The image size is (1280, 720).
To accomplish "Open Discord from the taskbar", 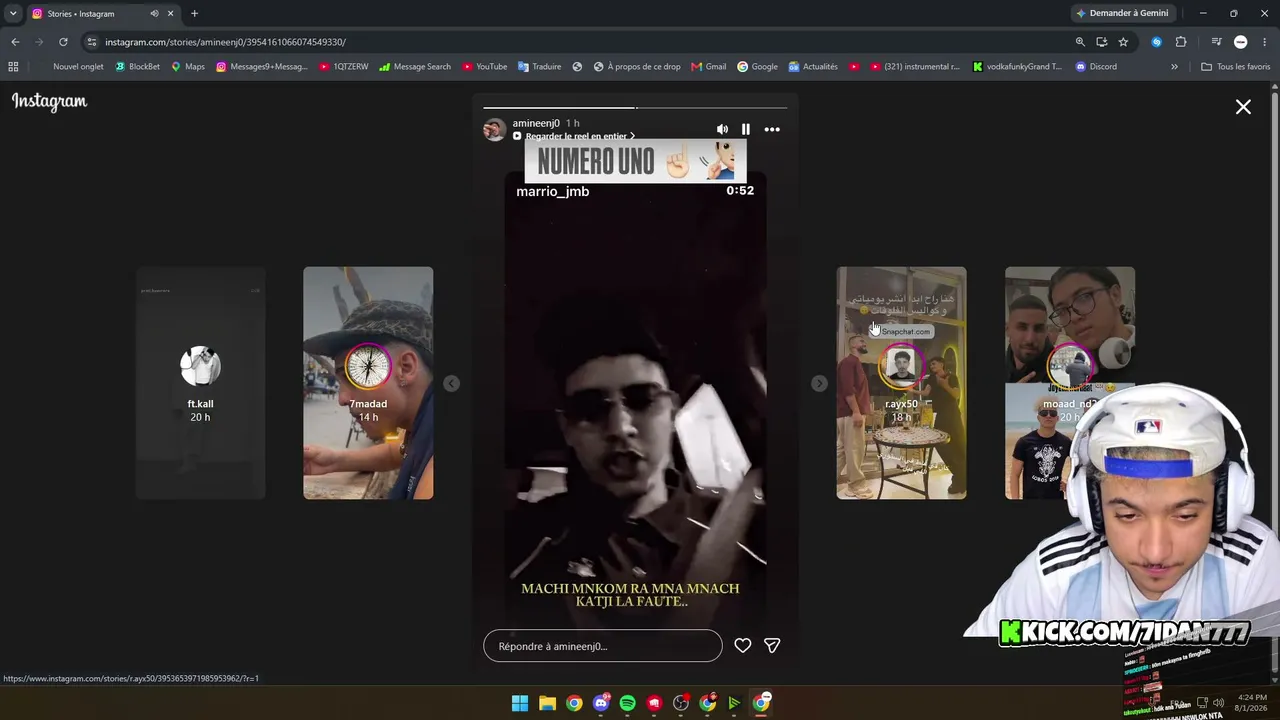I will click(x=601, y=703).
